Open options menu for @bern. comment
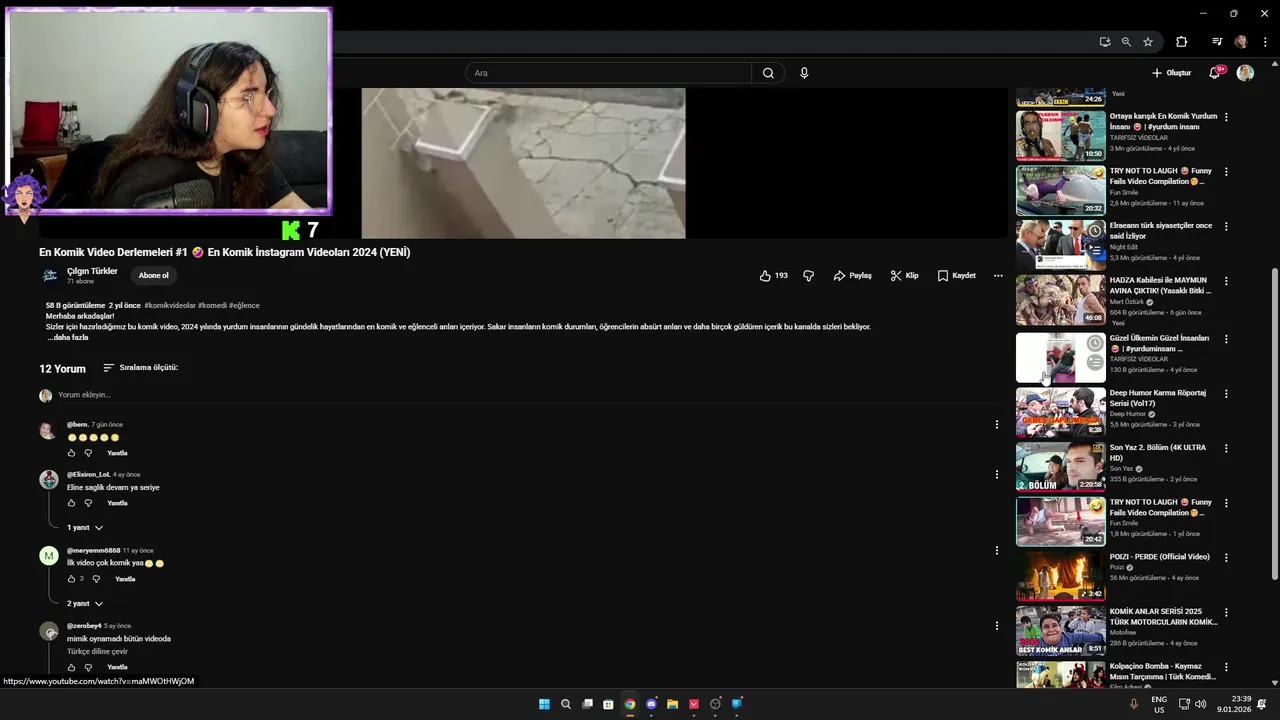1280x720 pixels. [996, 424]
